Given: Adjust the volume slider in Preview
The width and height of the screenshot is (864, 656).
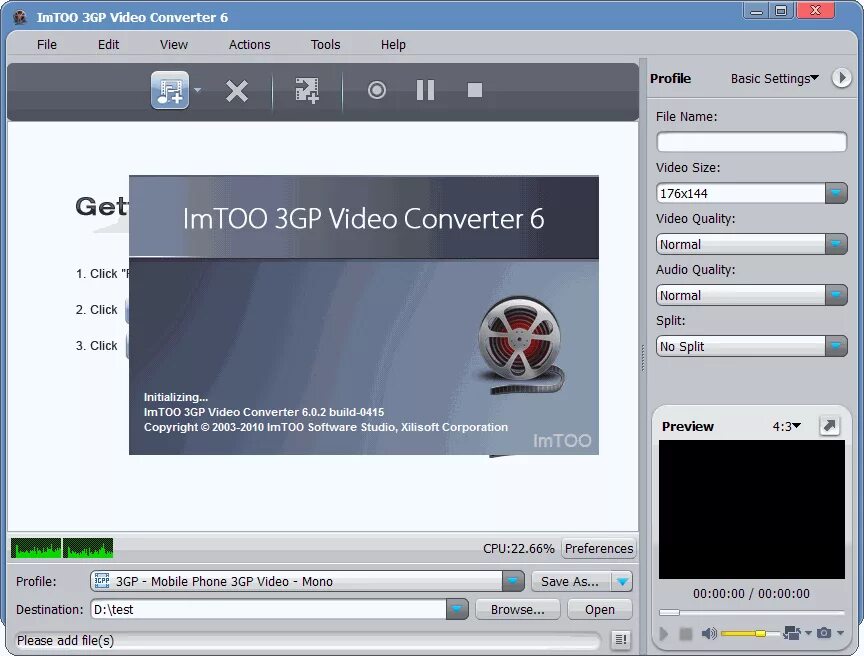Looking at the screenshot, I should [763, 633].
